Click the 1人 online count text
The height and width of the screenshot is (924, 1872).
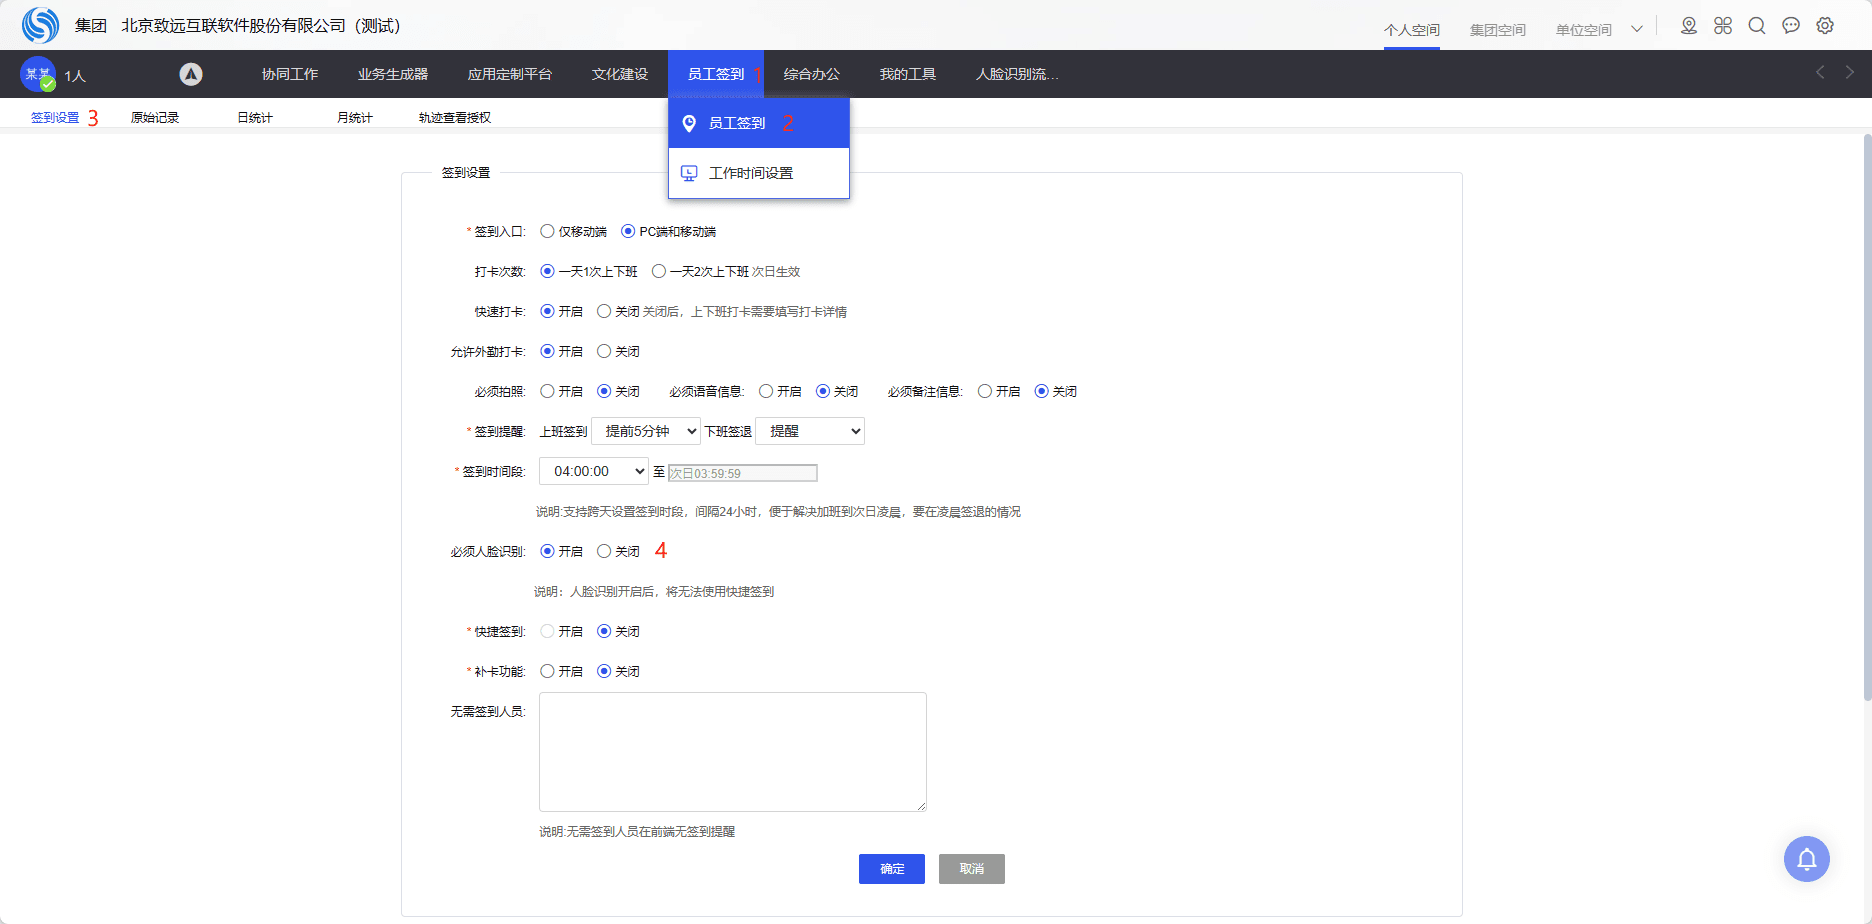click(75, 76)
